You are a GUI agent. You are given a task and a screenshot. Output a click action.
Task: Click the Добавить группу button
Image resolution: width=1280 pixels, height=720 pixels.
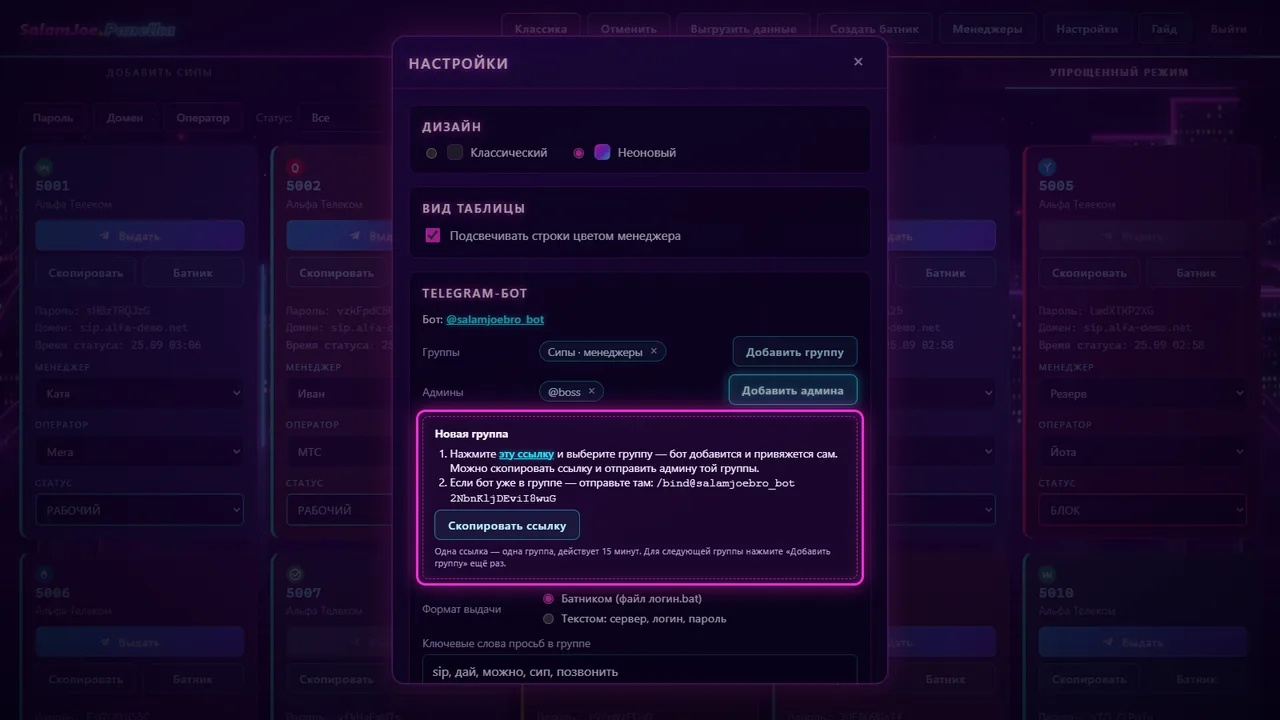point(795,352)
